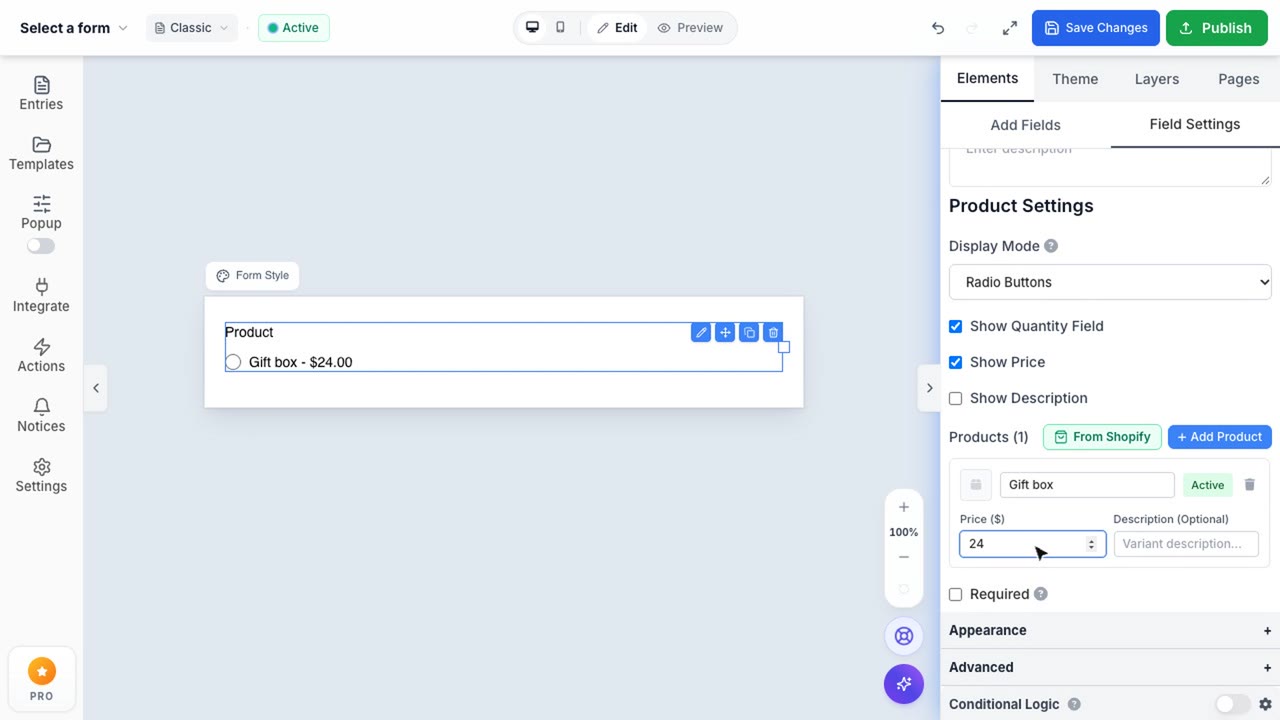Screen dimensions: 1280x720
Task: Open Conditional Logic settings gear
Action: tap(1265, 704)
